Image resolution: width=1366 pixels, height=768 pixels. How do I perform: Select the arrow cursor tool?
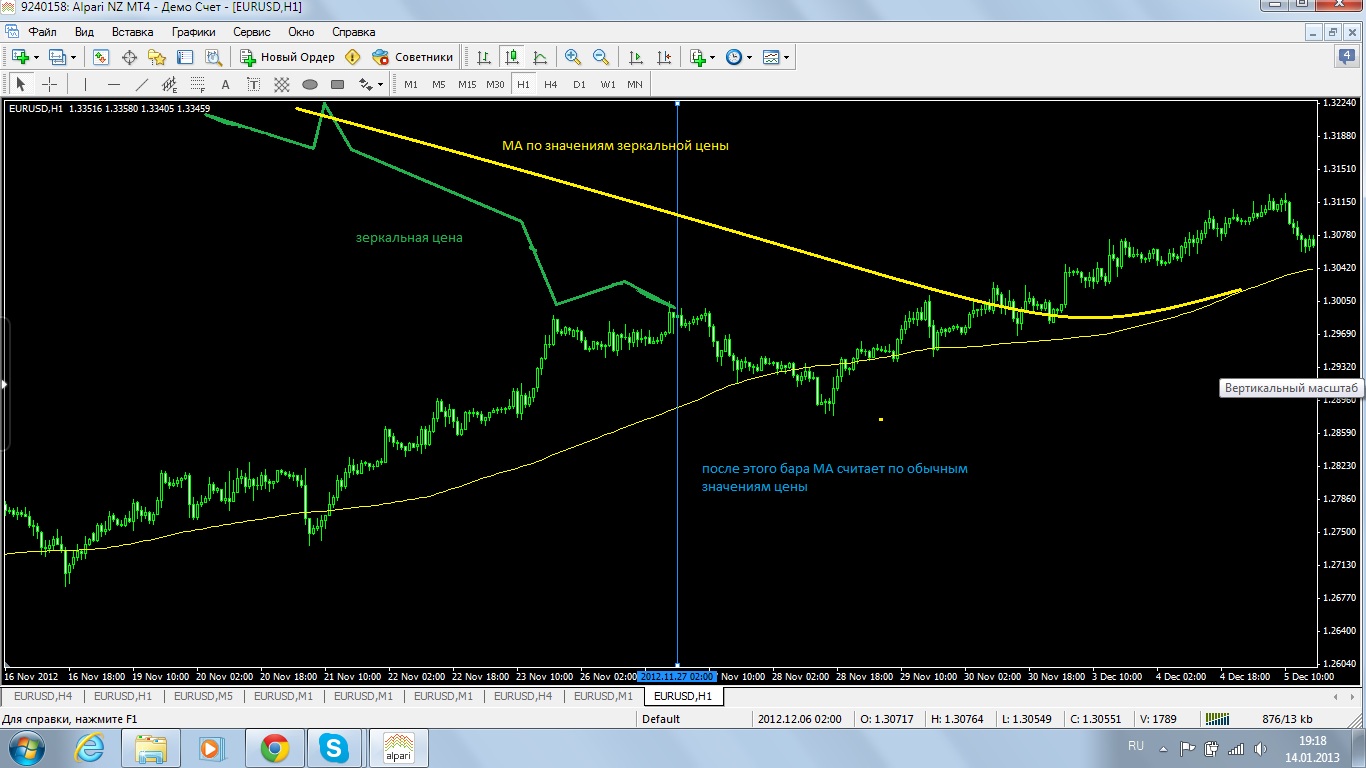[x=20, y=84]
